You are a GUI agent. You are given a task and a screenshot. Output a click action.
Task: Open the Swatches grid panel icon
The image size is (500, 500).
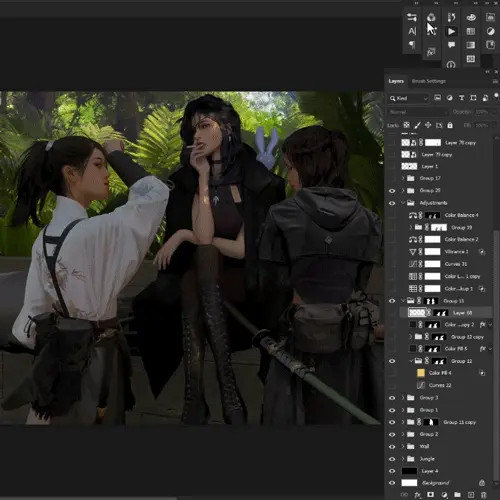pyautogui.click(x=471, y=31)
